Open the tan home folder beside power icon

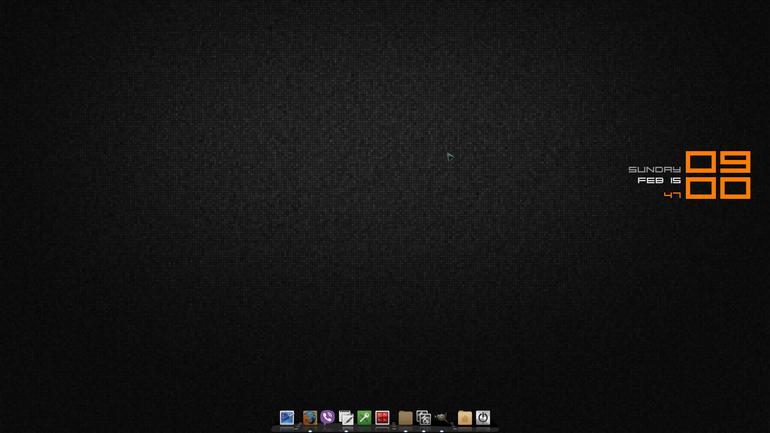coord(465,418)
